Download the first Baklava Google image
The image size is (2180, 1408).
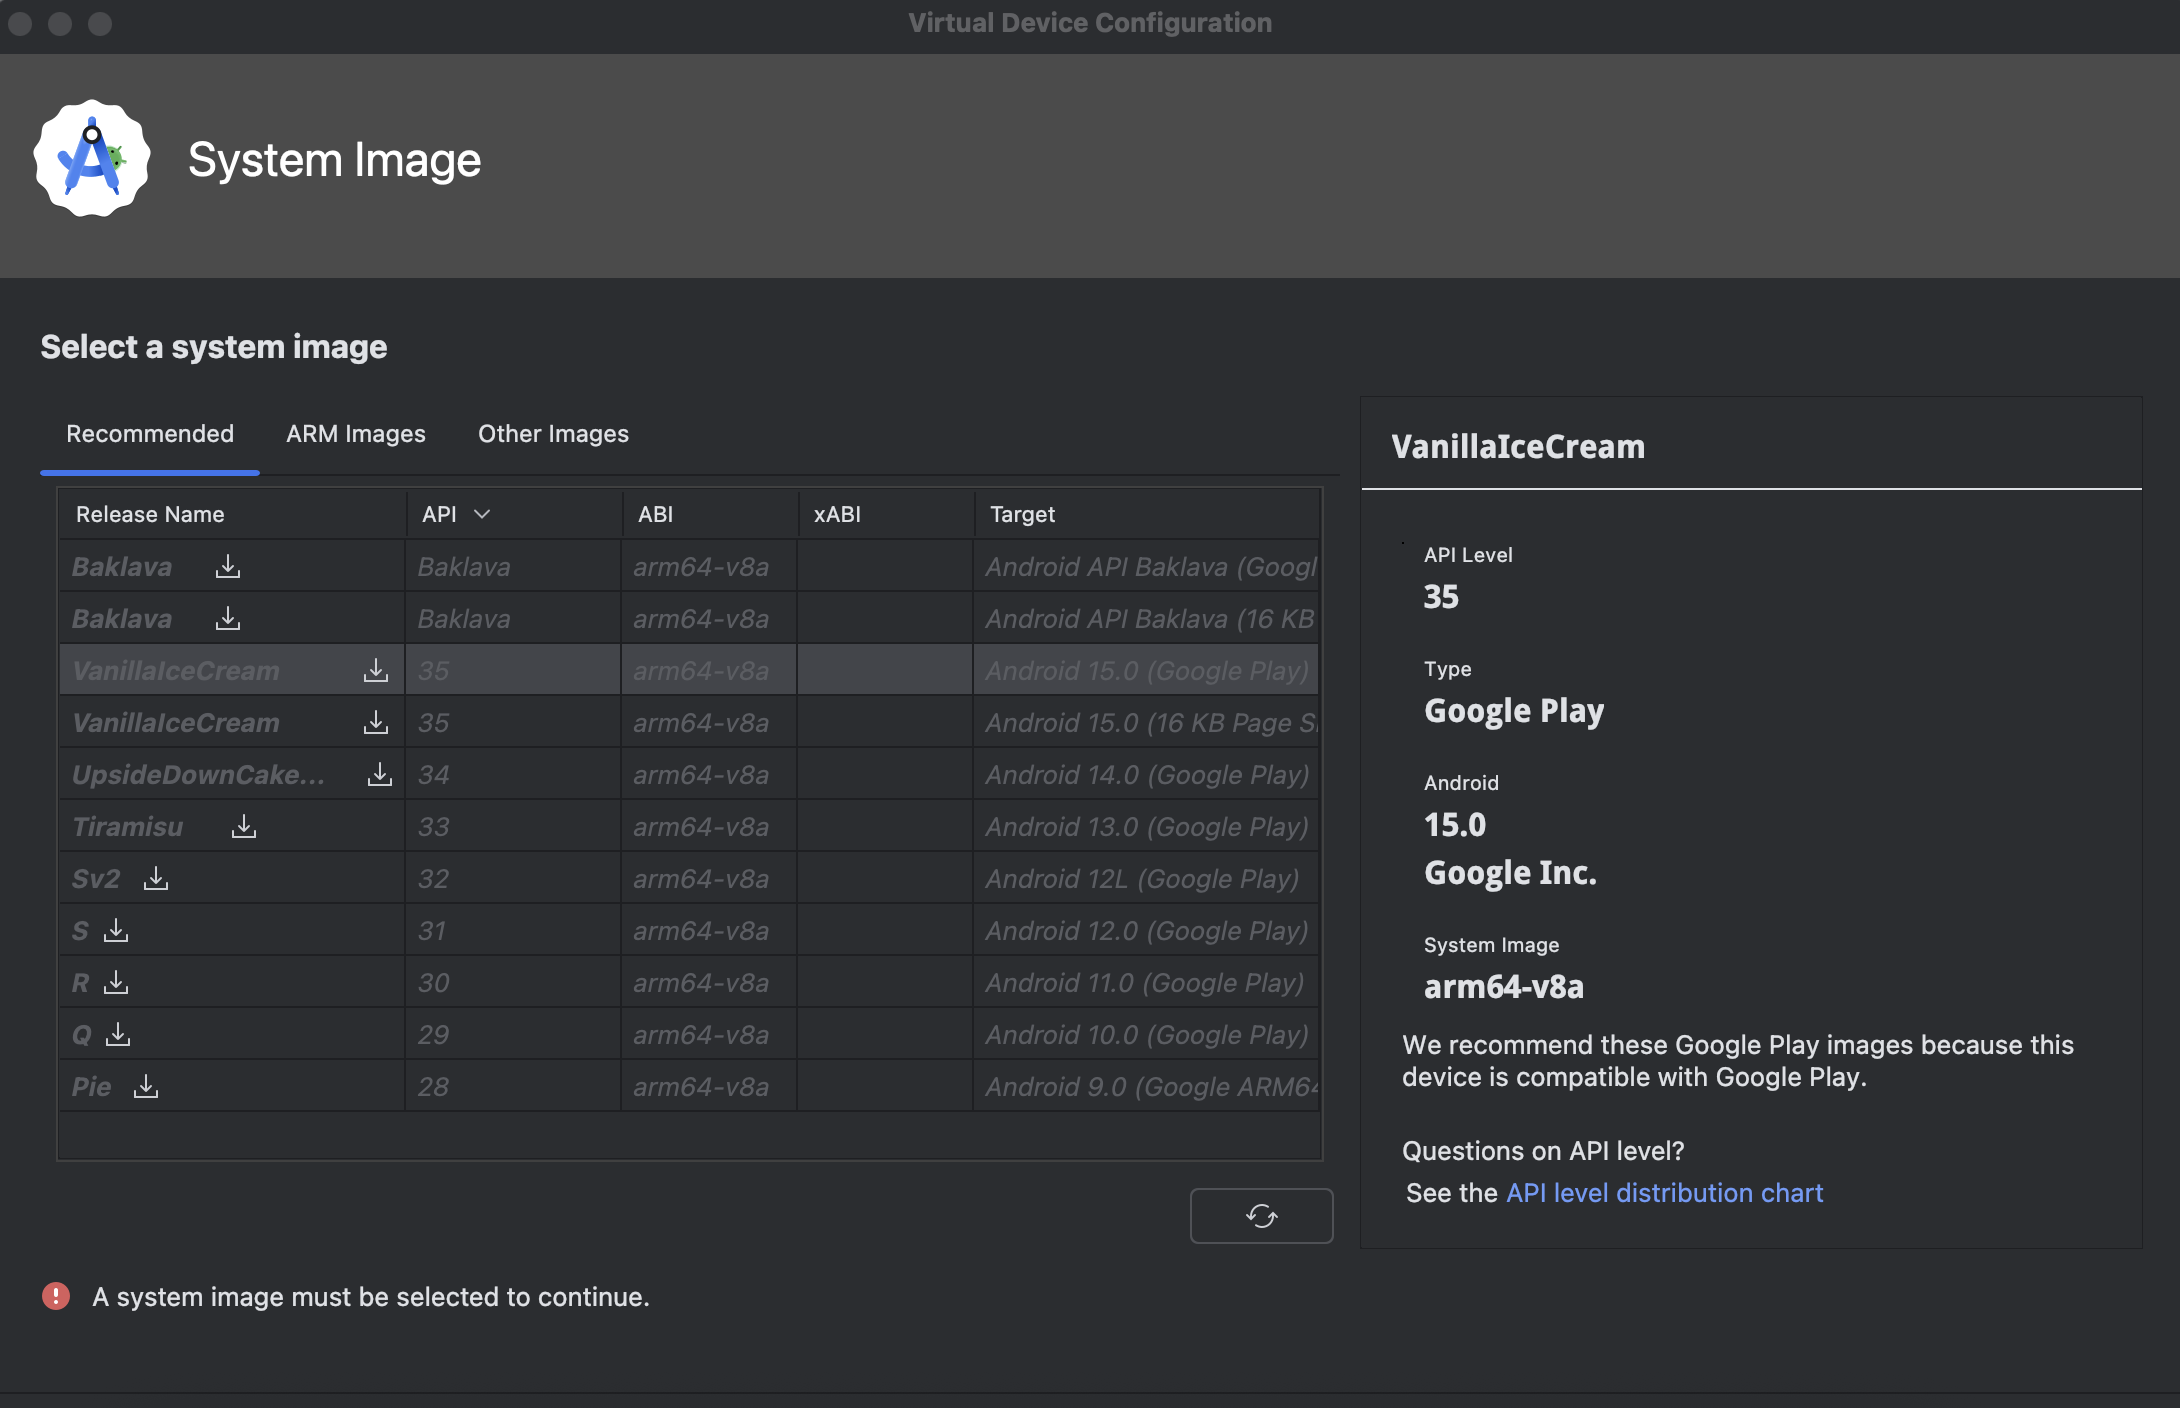point(228,566)
